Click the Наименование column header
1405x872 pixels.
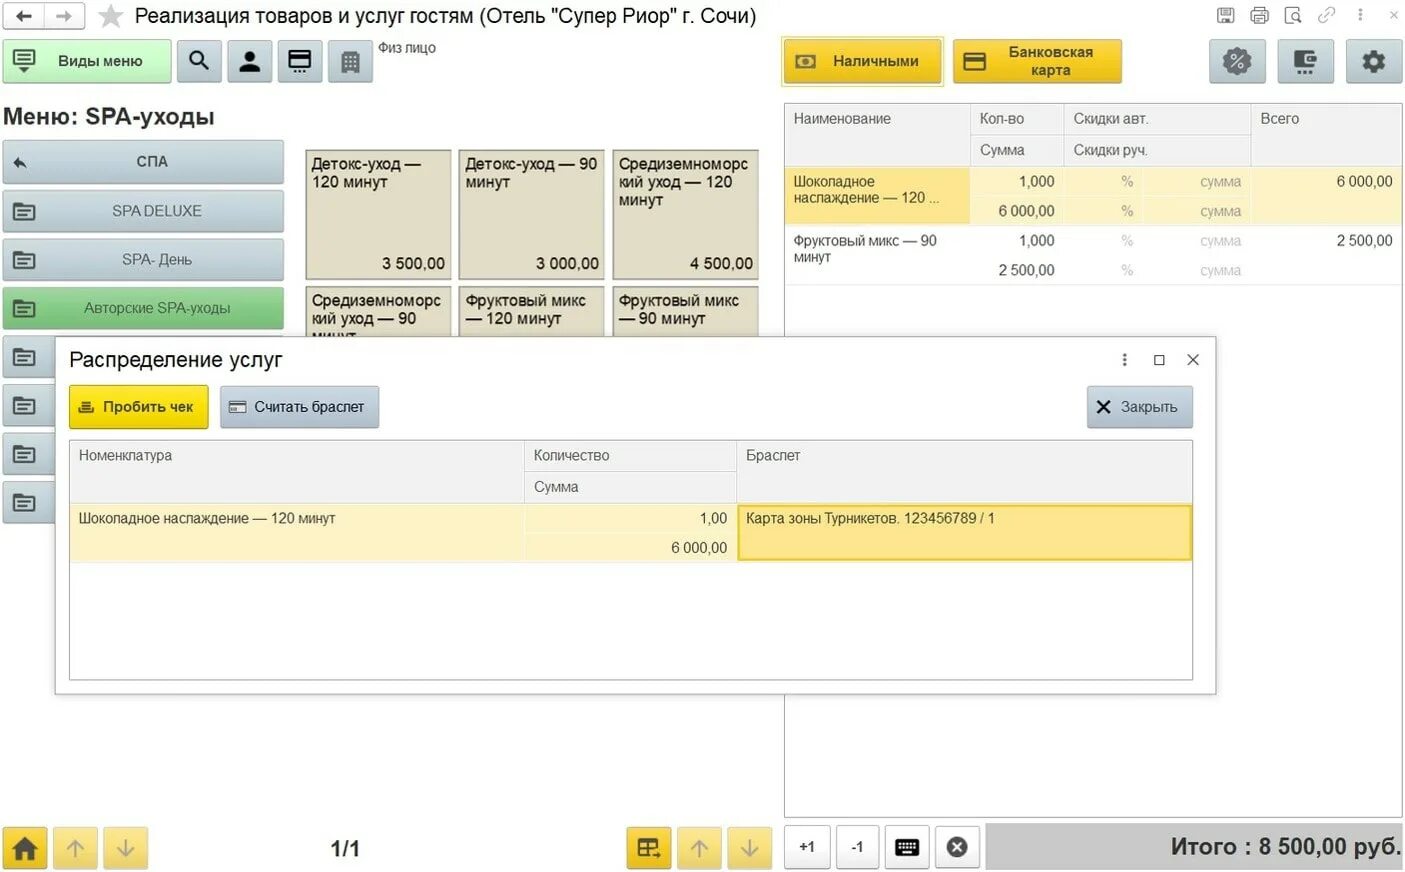[x=877, y=134]
